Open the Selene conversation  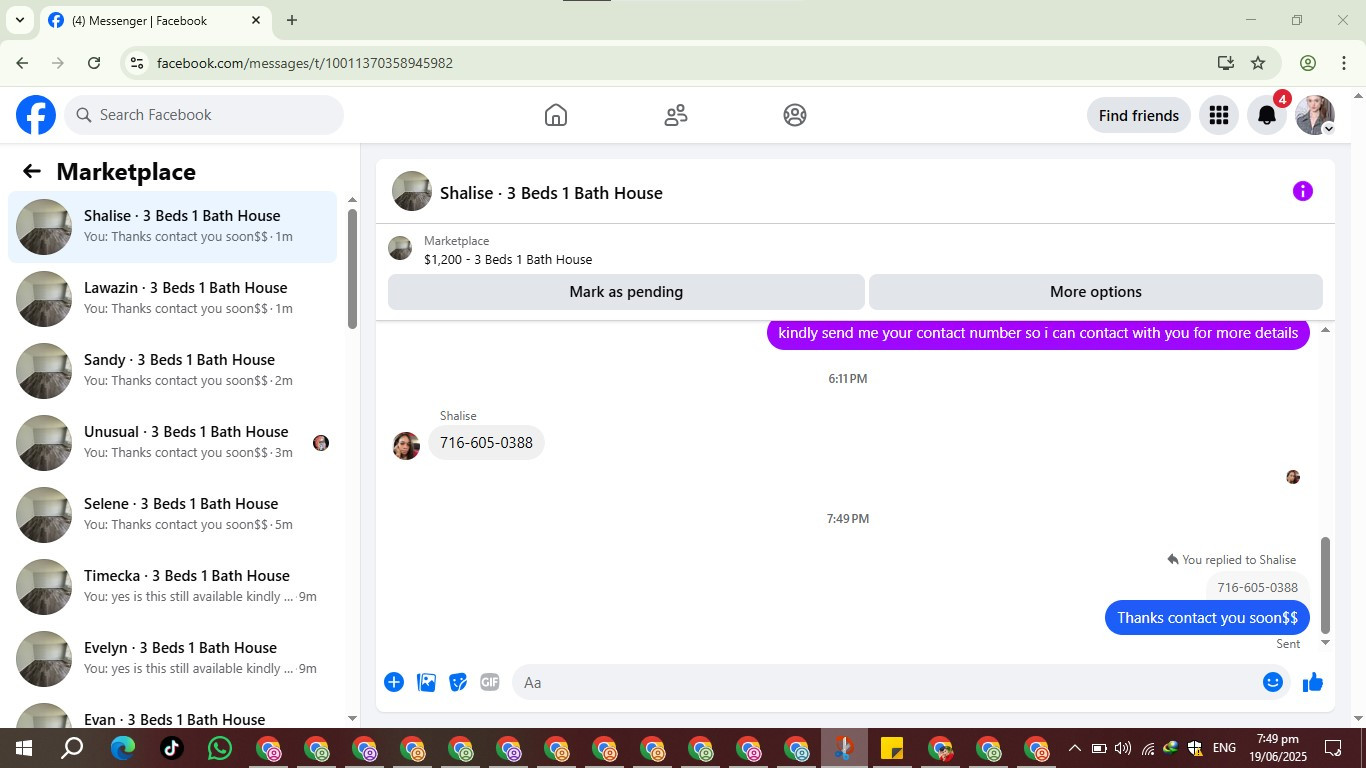point(173,515)
